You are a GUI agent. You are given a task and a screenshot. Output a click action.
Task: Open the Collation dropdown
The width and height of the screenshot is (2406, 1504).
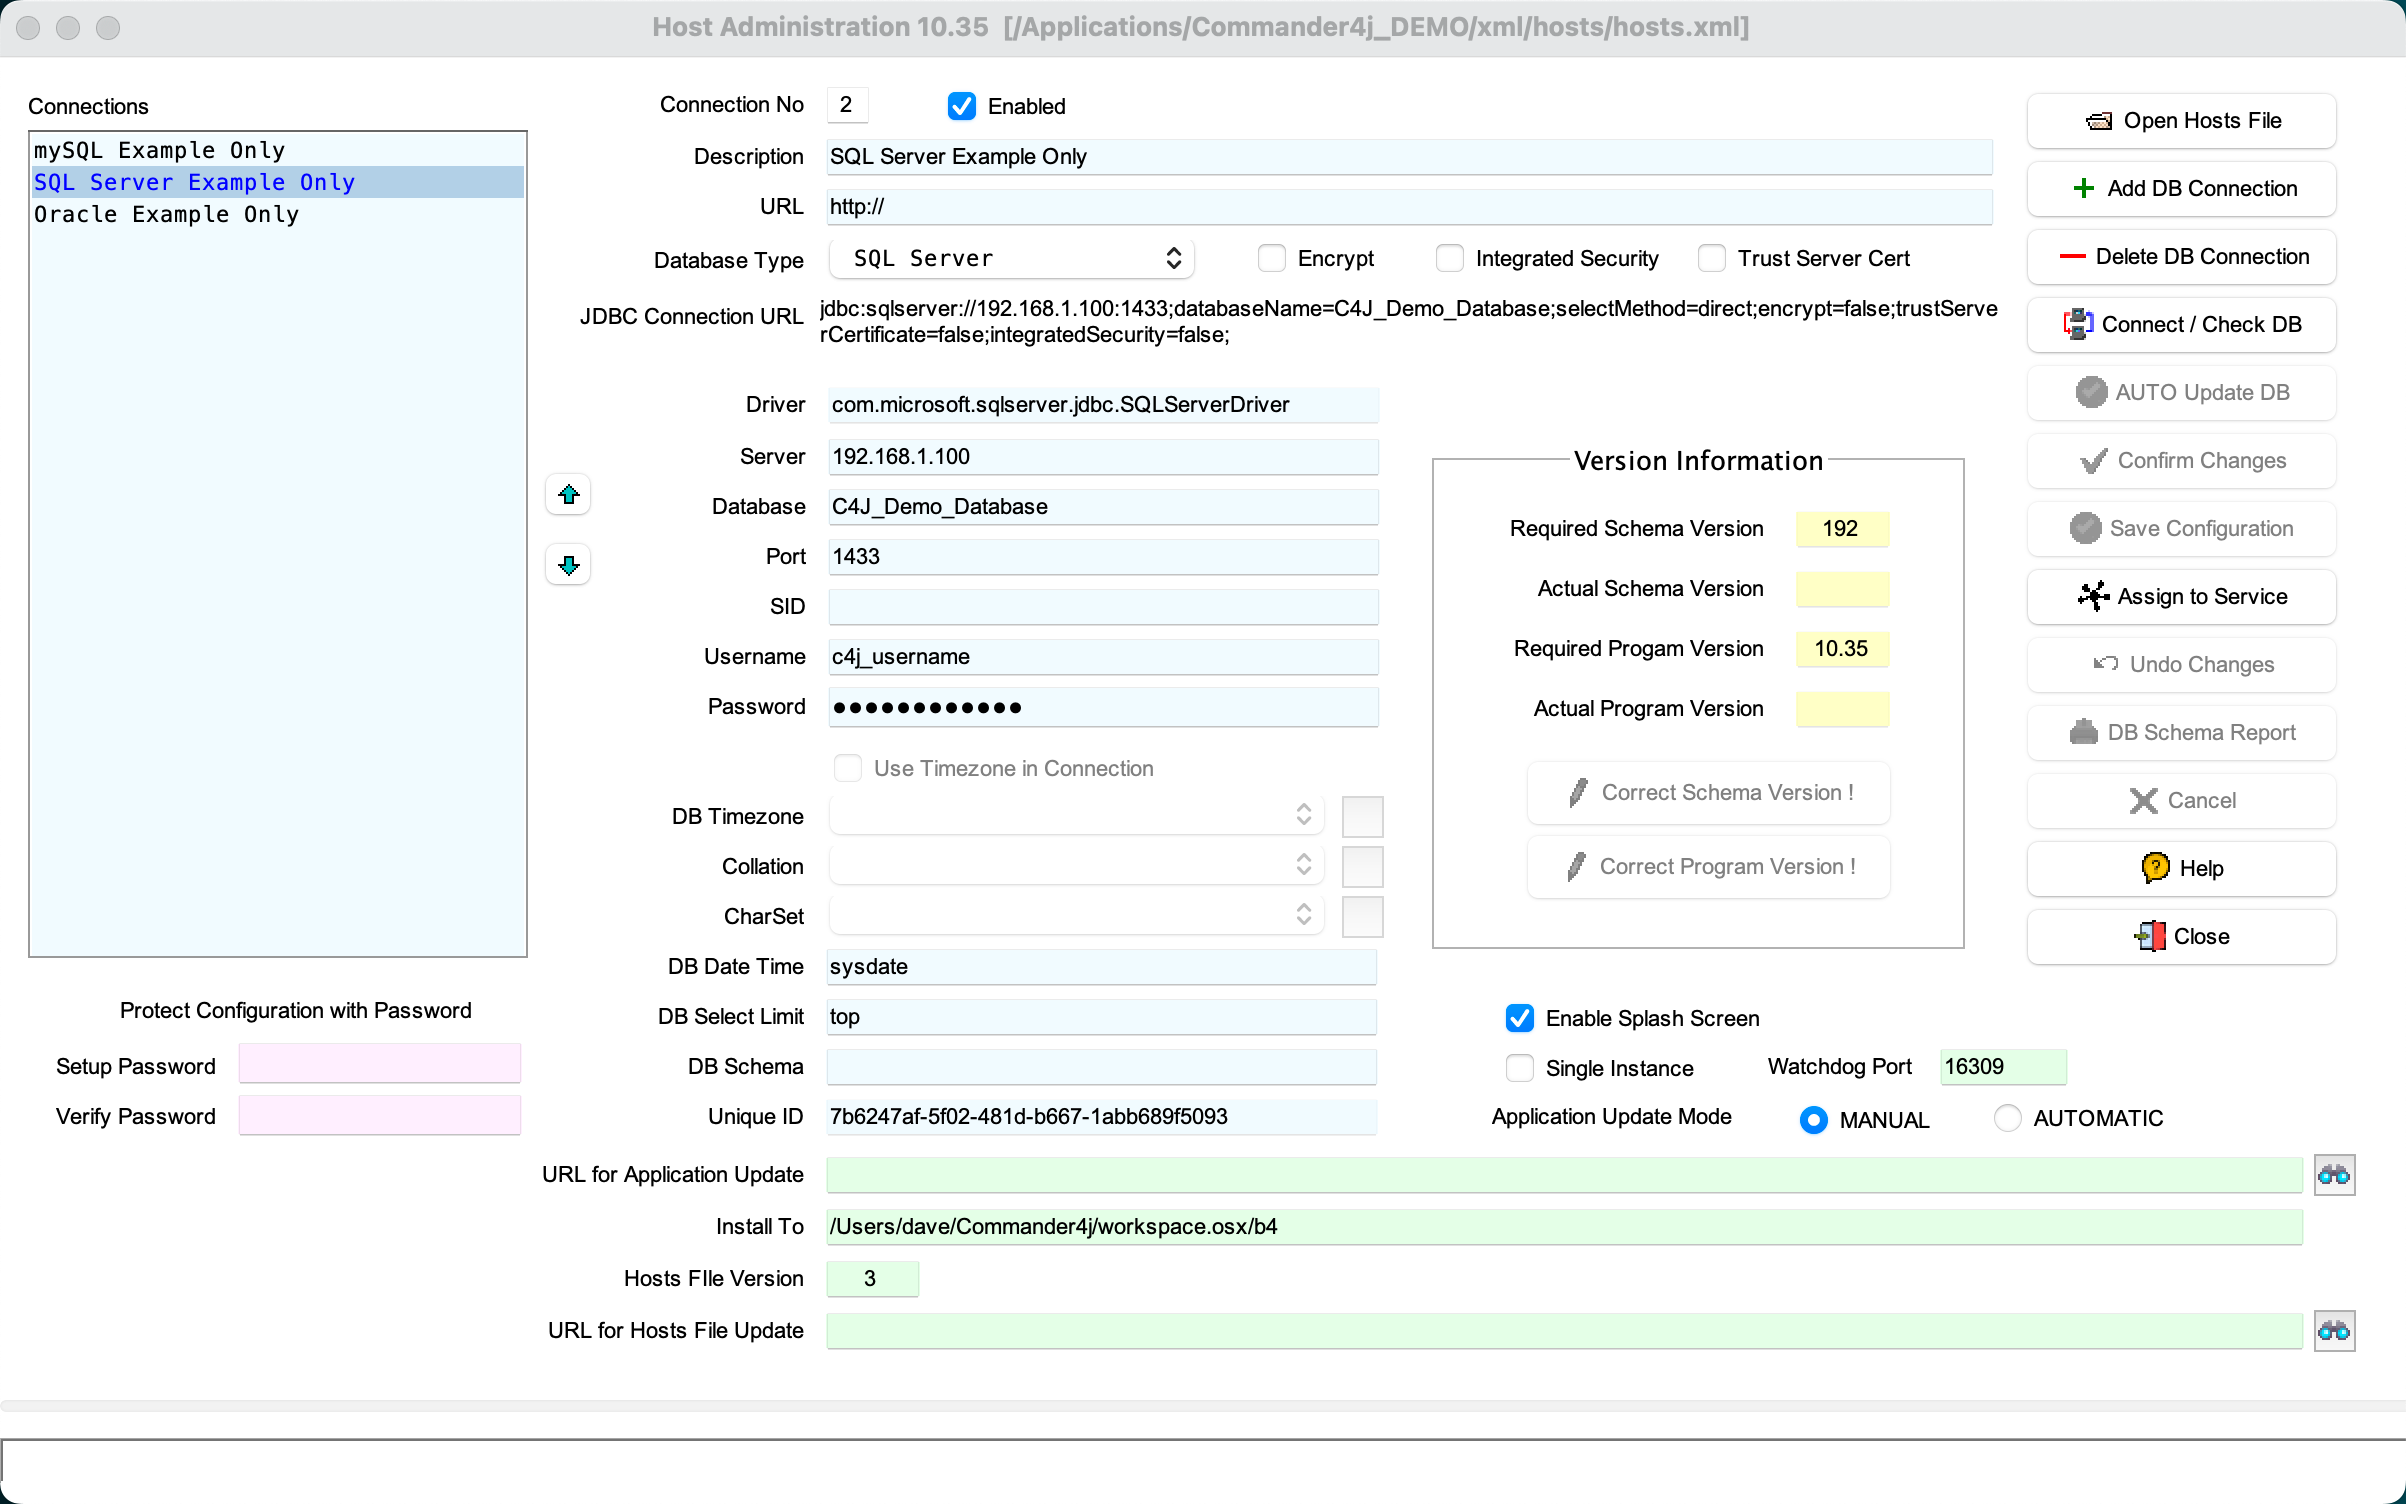click(1076, 866)
